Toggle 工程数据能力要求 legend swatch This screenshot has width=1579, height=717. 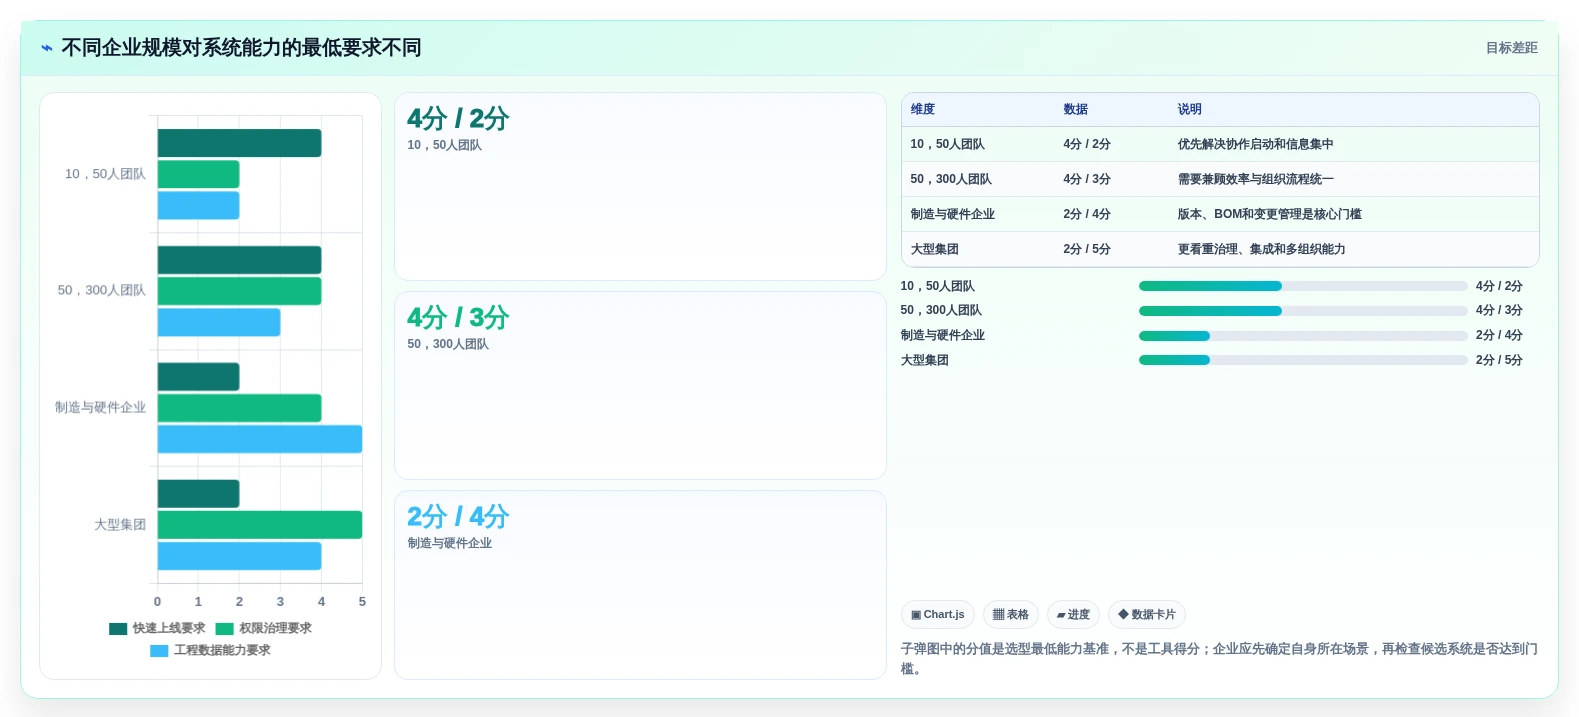click(x=159, y=651)
